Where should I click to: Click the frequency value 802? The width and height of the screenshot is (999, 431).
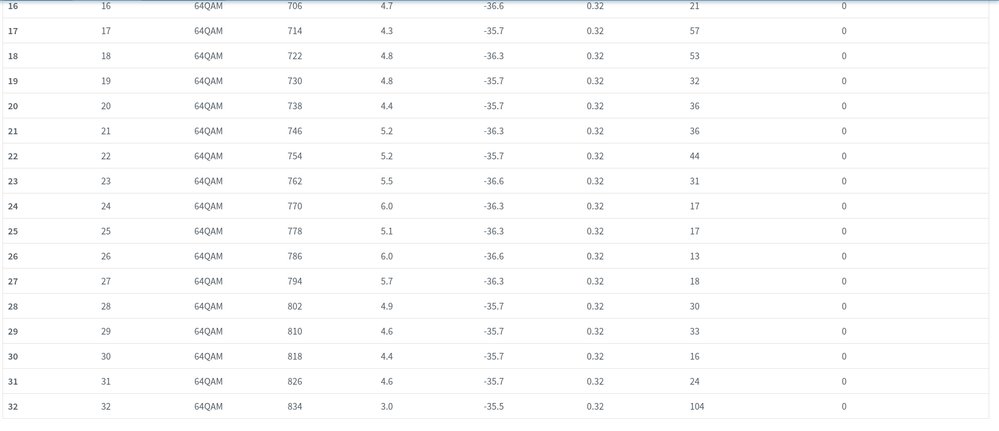tap(295, 306)
